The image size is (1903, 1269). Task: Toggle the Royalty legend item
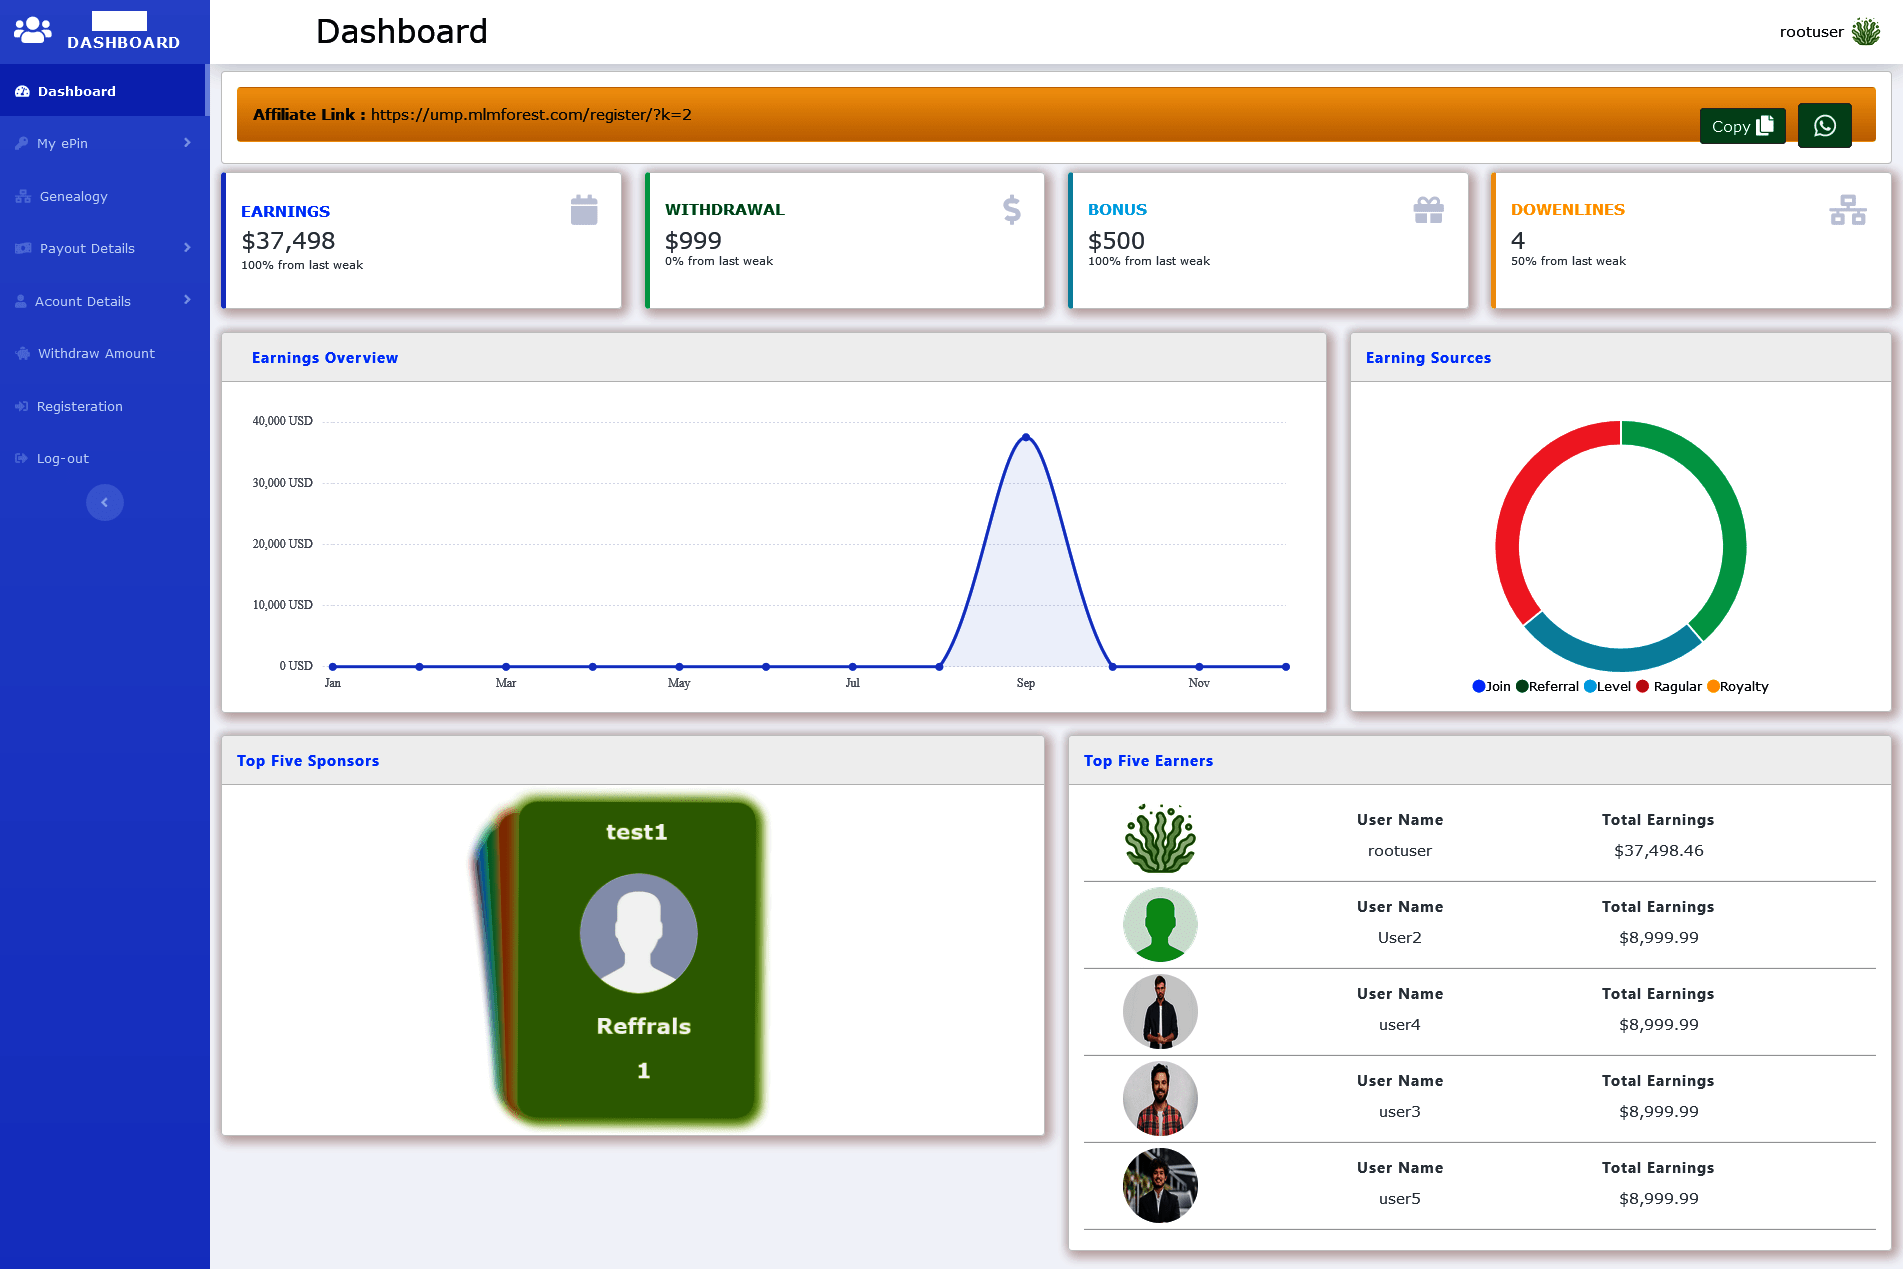point(1737,686)
